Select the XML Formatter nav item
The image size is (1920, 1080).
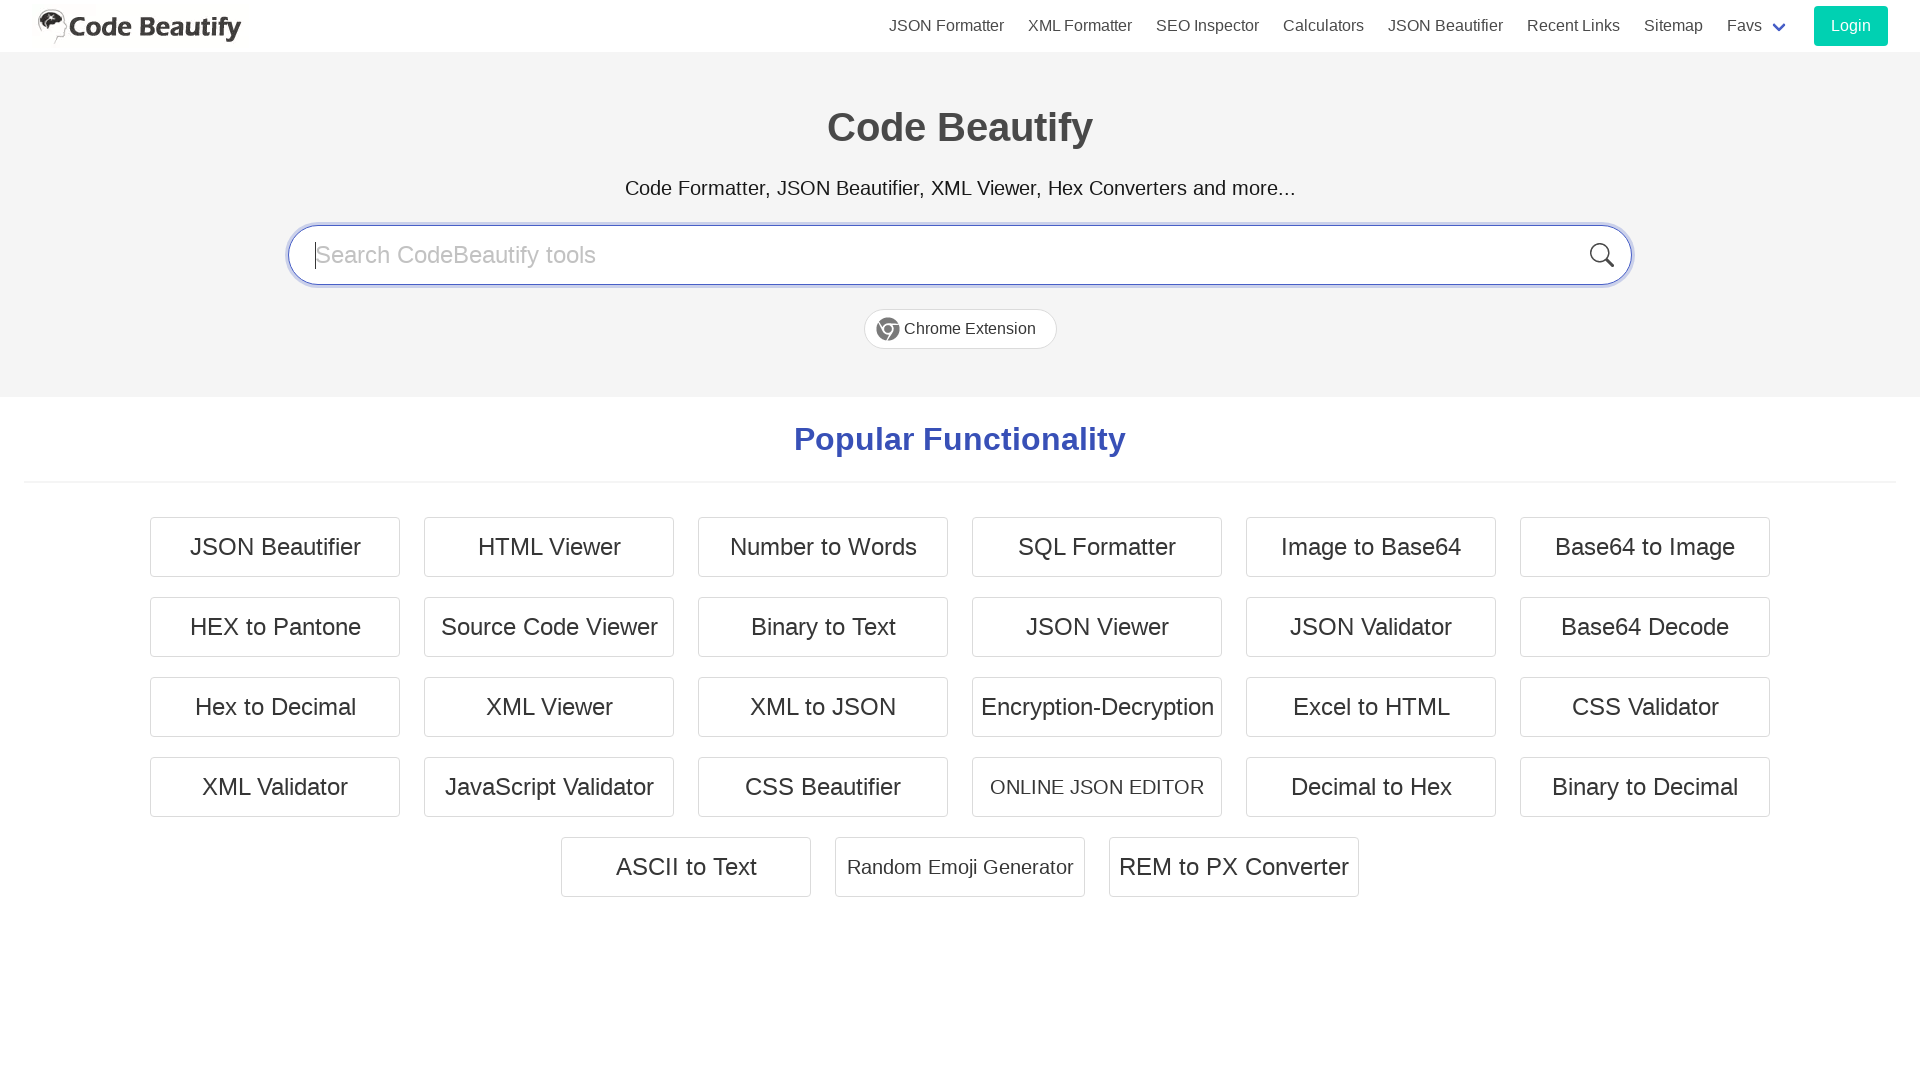[1080, 25]
